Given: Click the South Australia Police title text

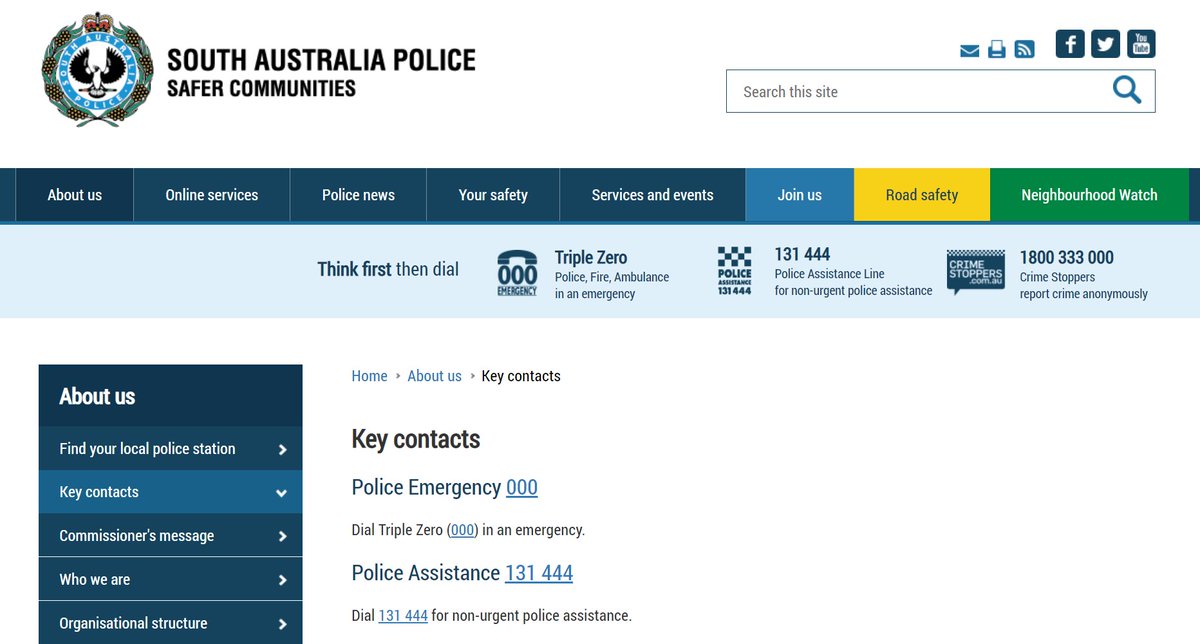Looking at the screenshot, I should [321, 60].
